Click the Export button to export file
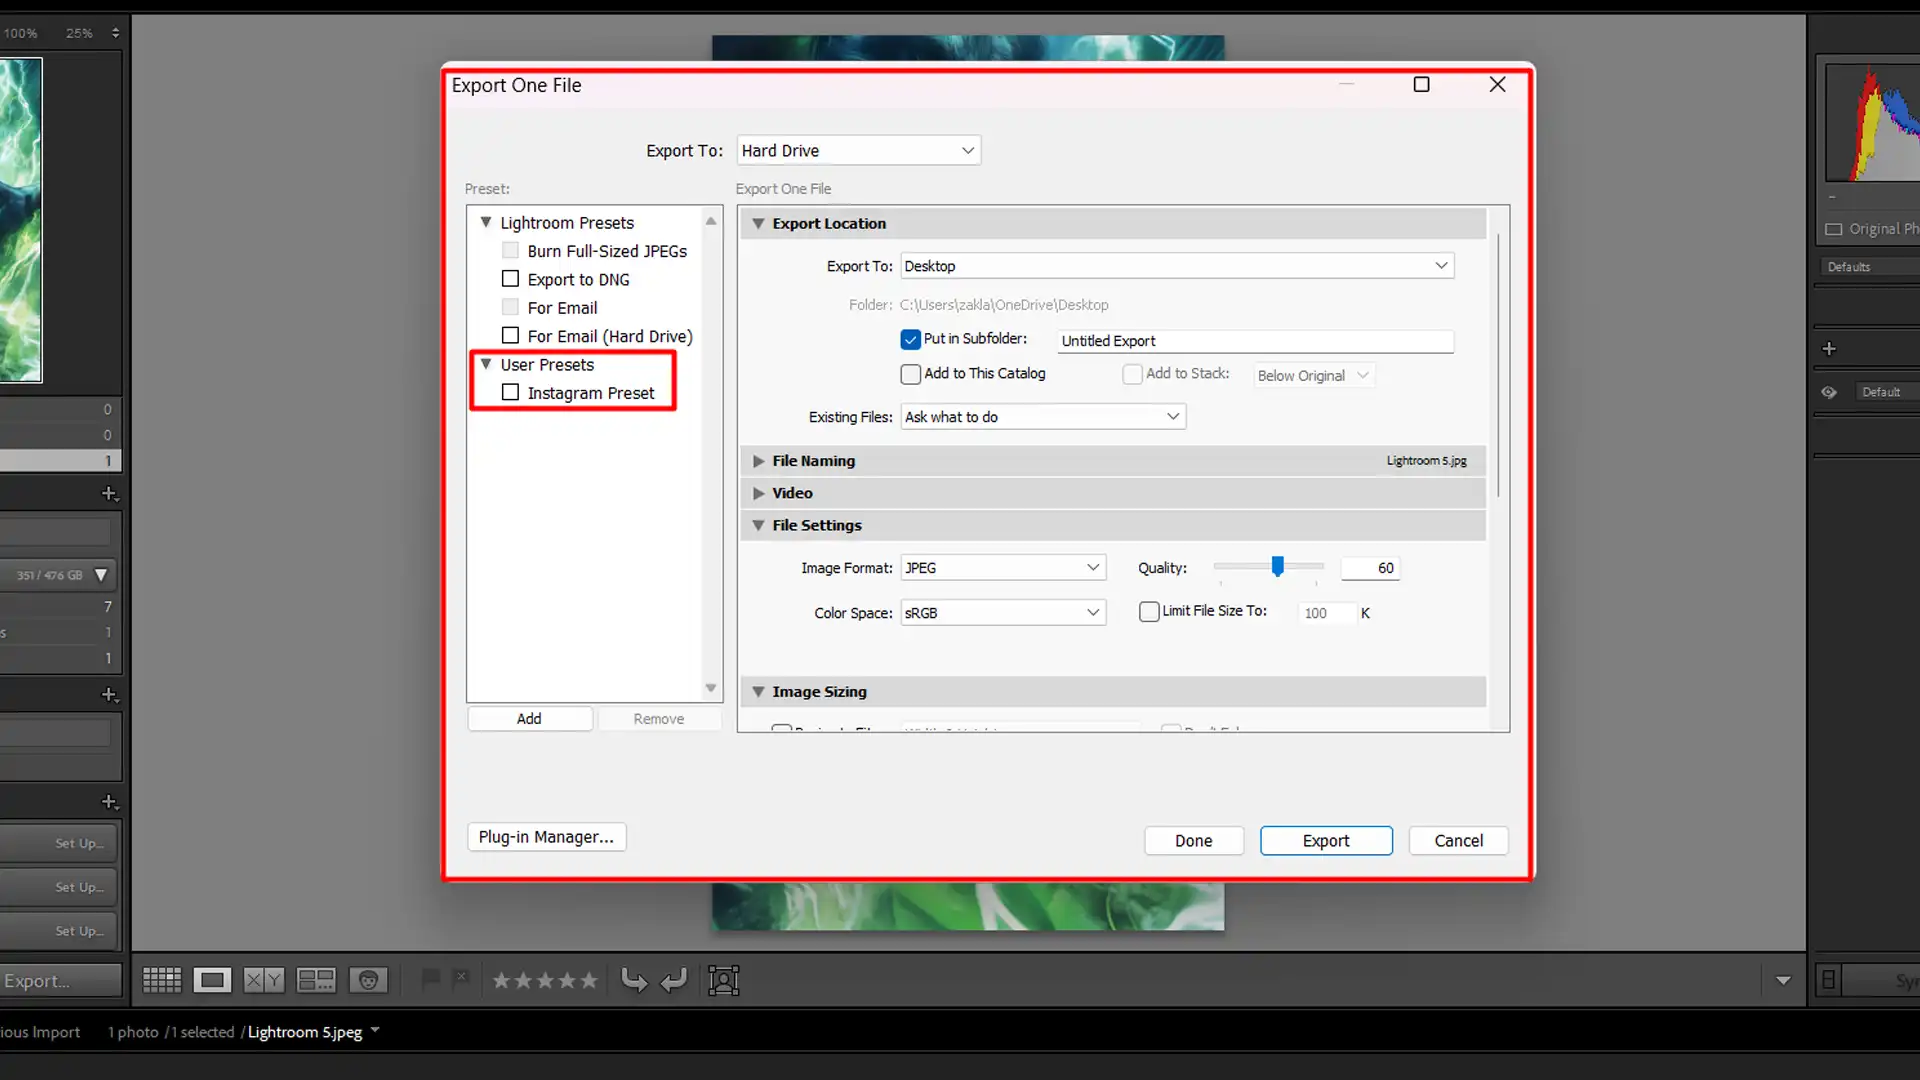This screenshot has height=1080, width=1920. [x=1325, y=840]
